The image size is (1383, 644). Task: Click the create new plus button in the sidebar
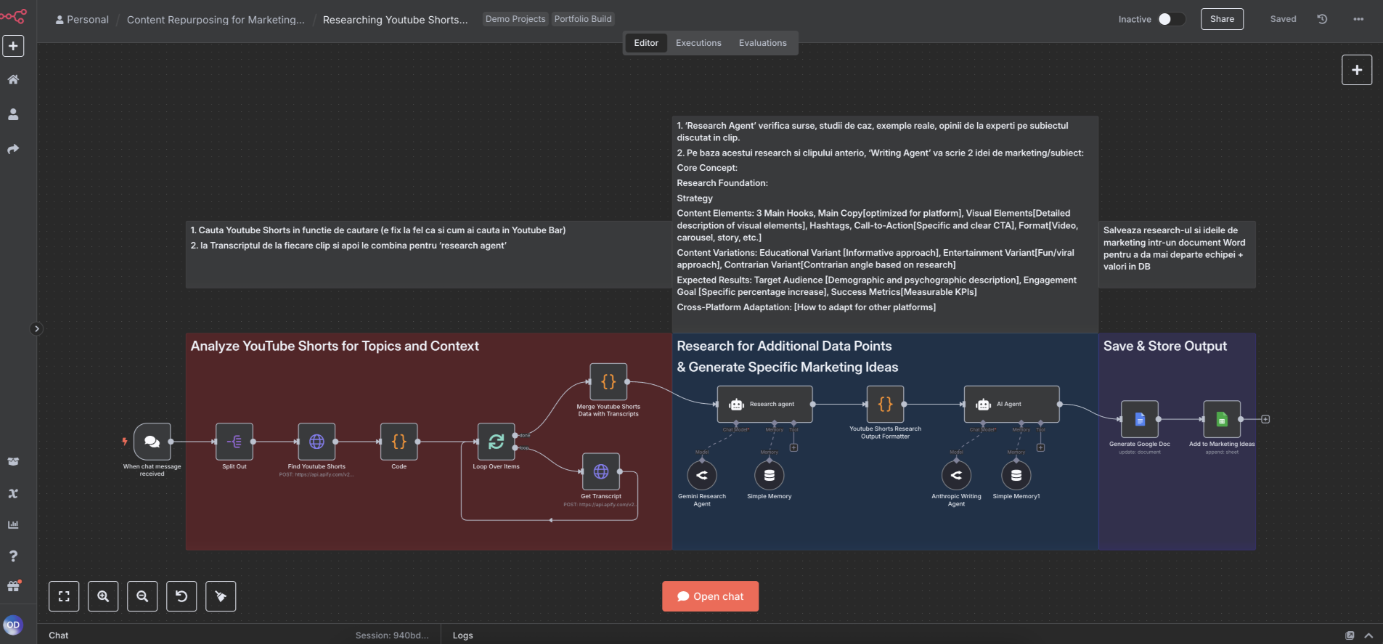pyautogui.click(x=13, y=46)
